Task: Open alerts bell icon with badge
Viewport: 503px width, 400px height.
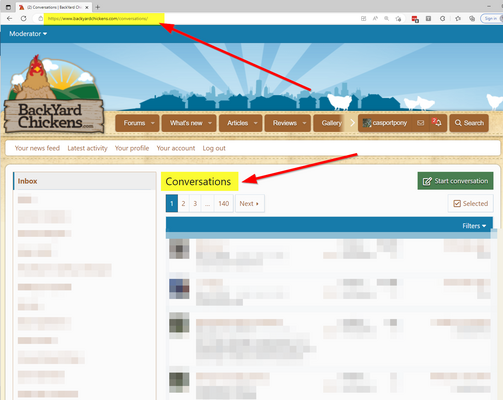Action: point(438,123)
